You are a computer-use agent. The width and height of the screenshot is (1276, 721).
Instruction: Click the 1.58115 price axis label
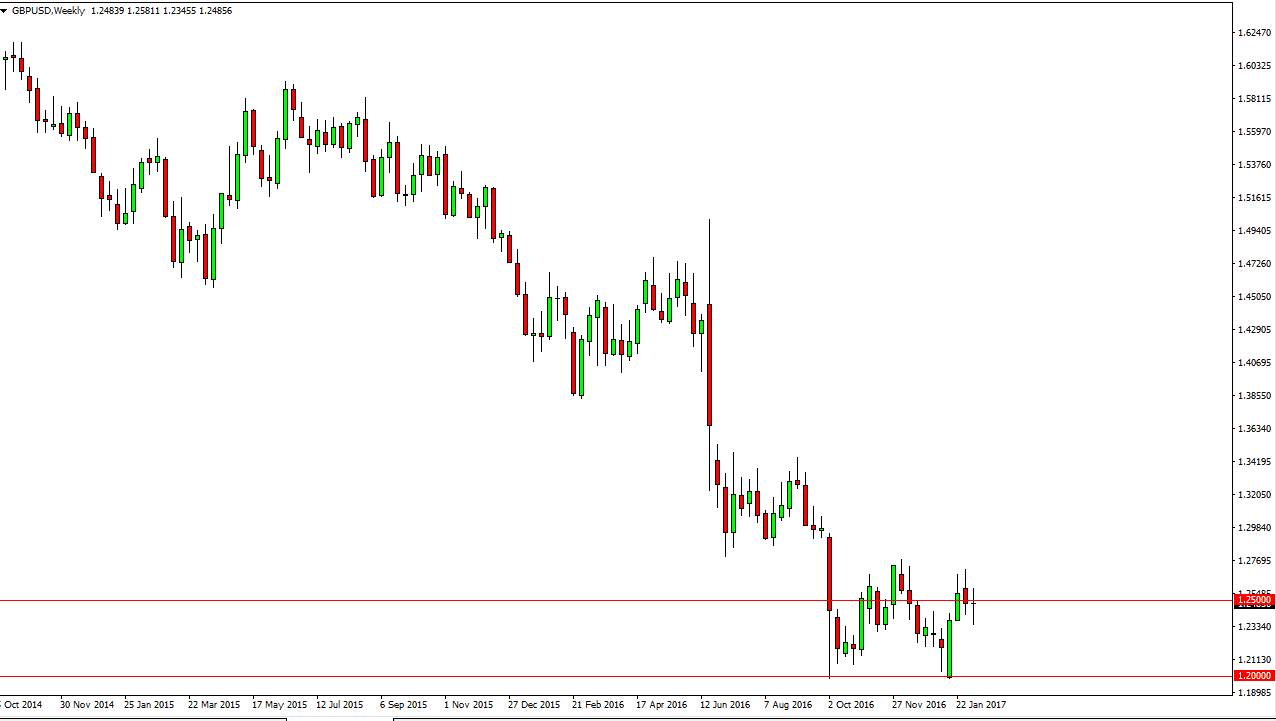coord(1254,99)
